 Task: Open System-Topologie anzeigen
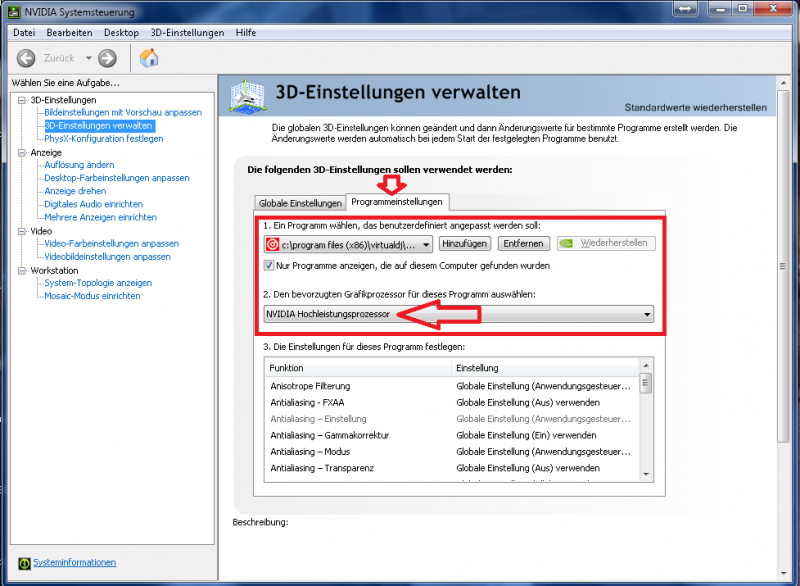[x=98, y=283]
